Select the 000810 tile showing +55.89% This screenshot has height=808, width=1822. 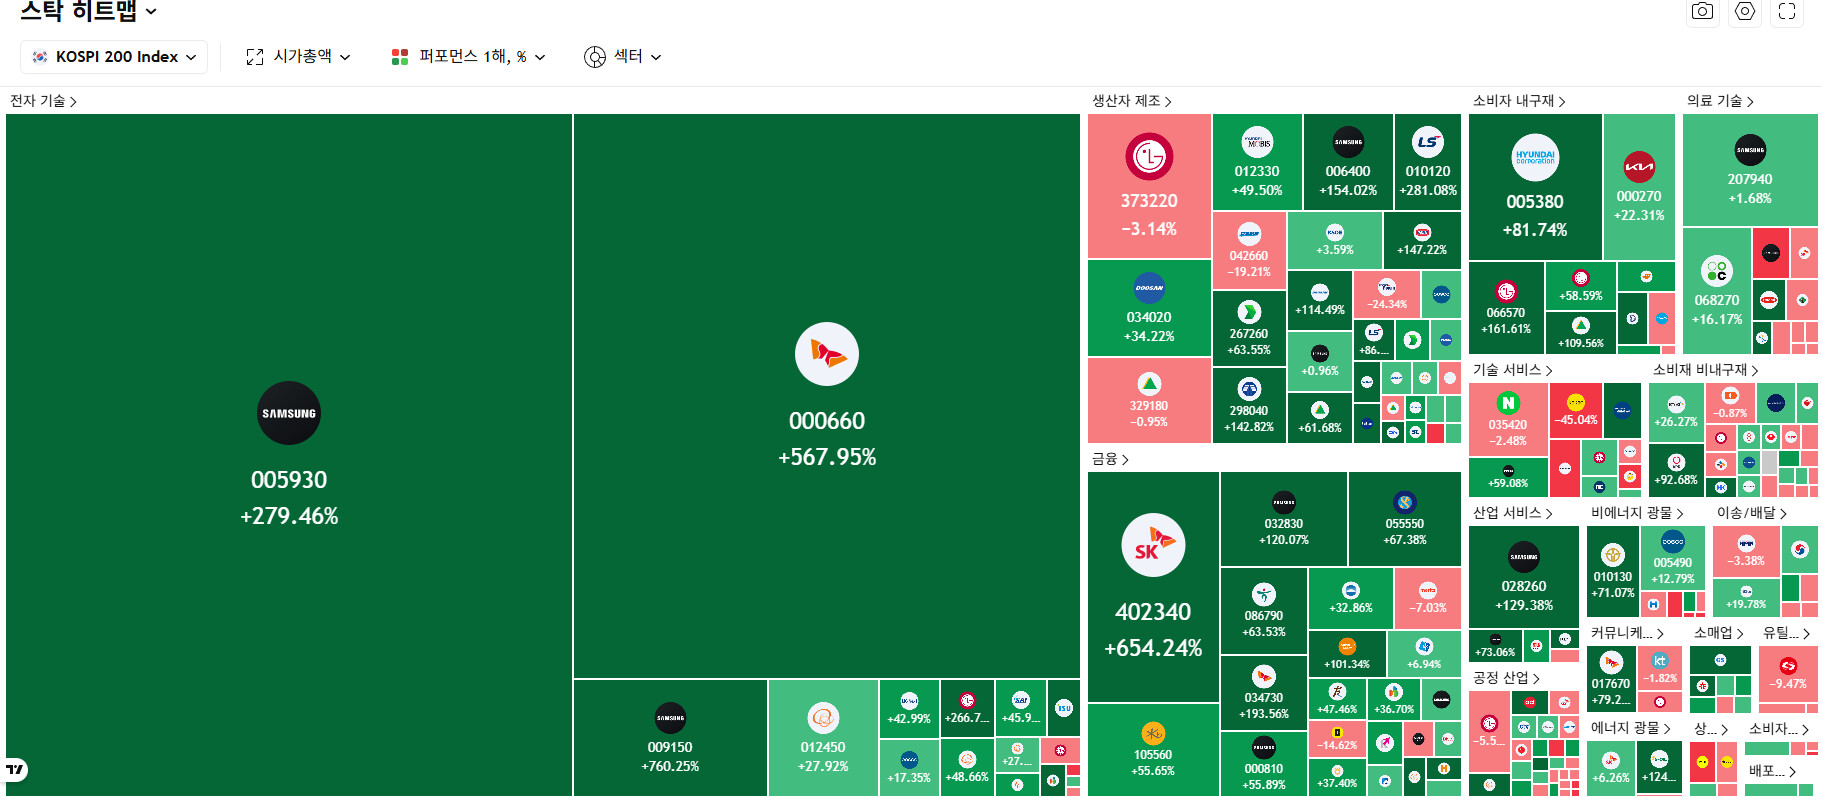1264,764
